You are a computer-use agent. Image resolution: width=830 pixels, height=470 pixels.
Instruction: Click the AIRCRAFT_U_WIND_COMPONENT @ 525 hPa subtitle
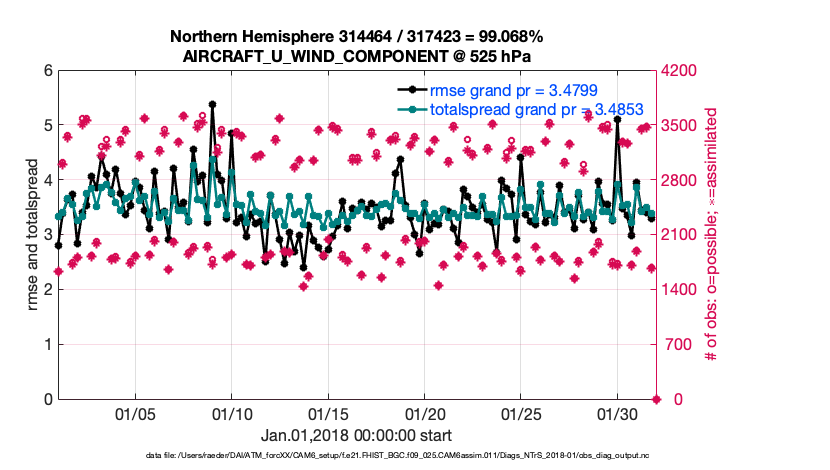click(356, 56)
